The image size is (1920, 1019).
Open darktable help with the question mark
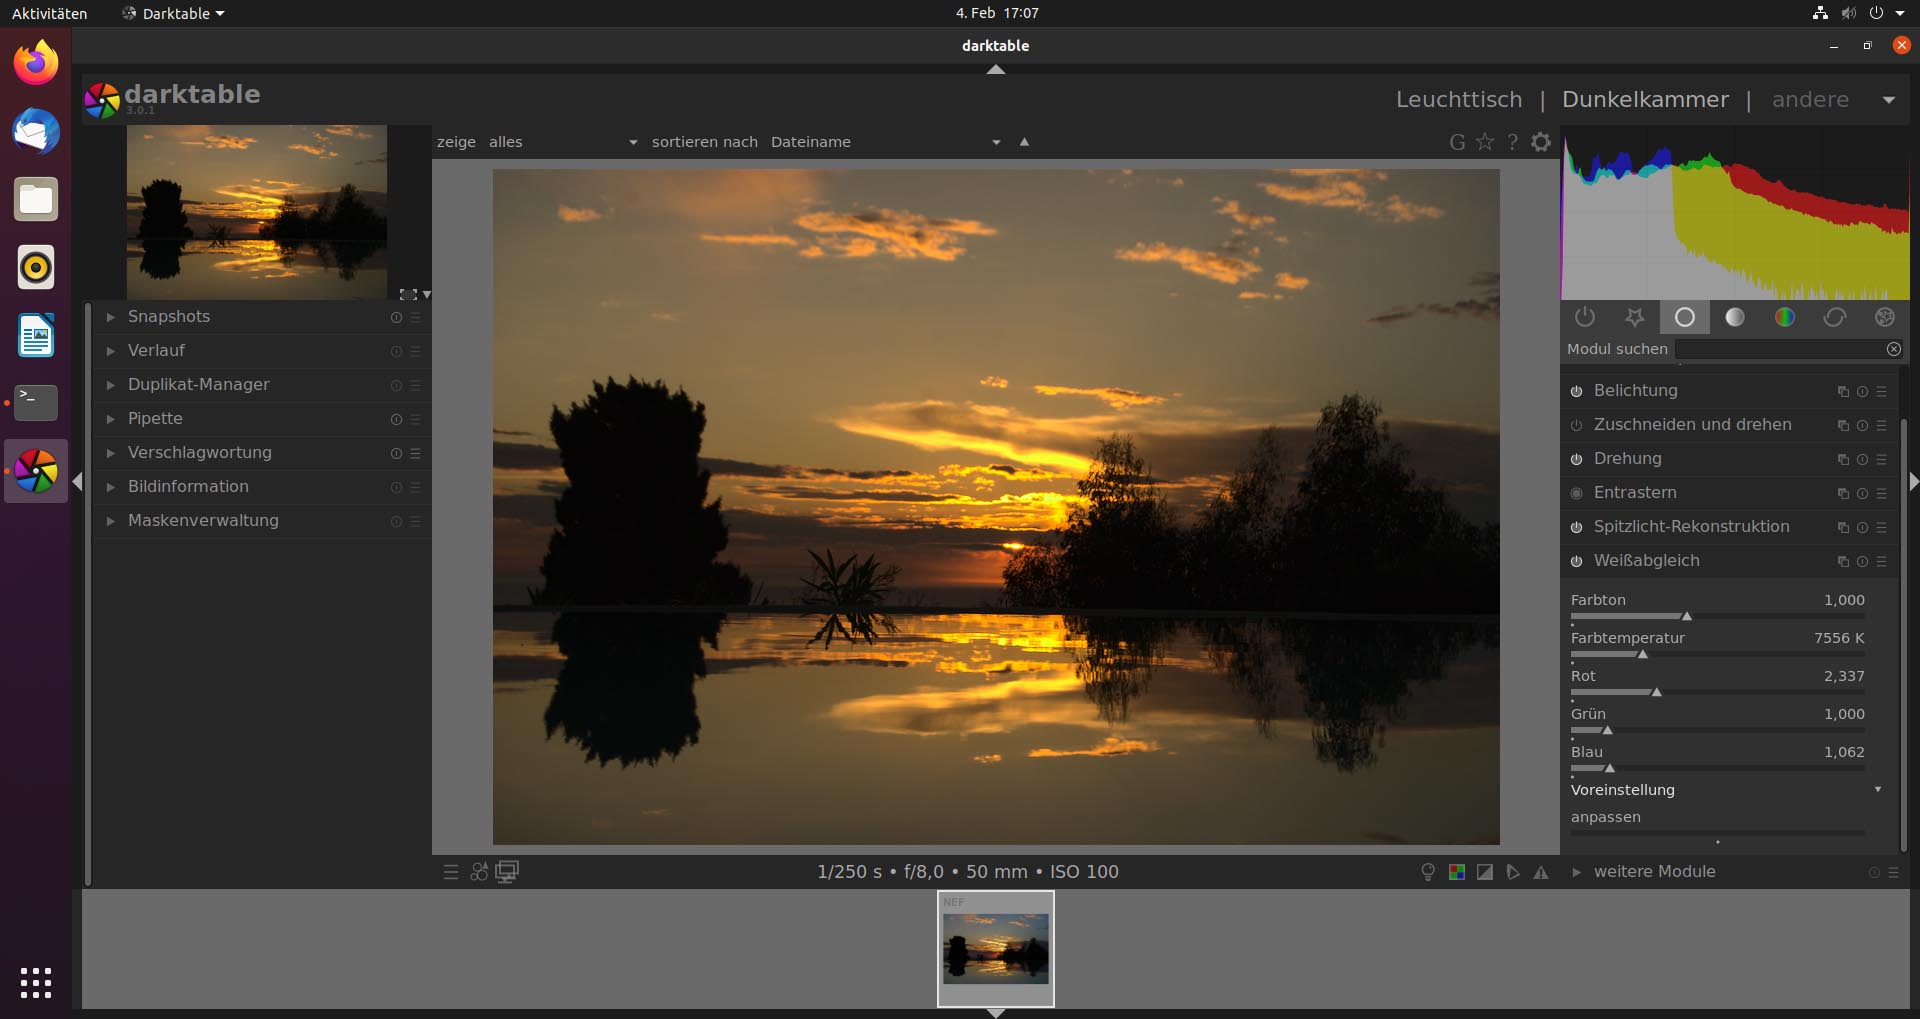click(x=1513, y=142)
